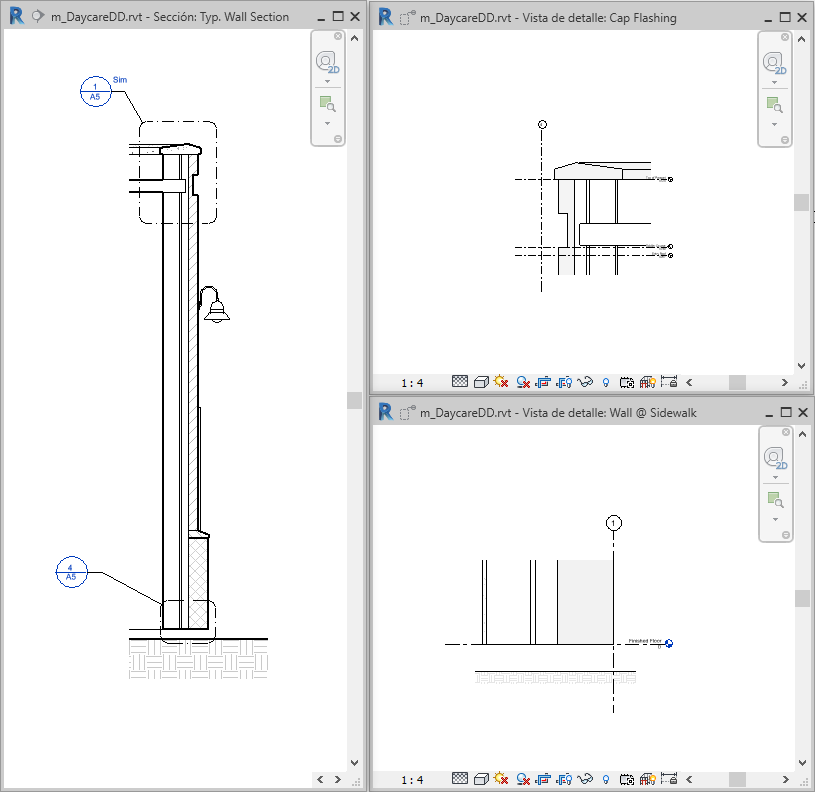Toggle Crop View in Cap Flashing view bar
The width and height of the screenshot is (815, 792).
click(x=543, y=382)
